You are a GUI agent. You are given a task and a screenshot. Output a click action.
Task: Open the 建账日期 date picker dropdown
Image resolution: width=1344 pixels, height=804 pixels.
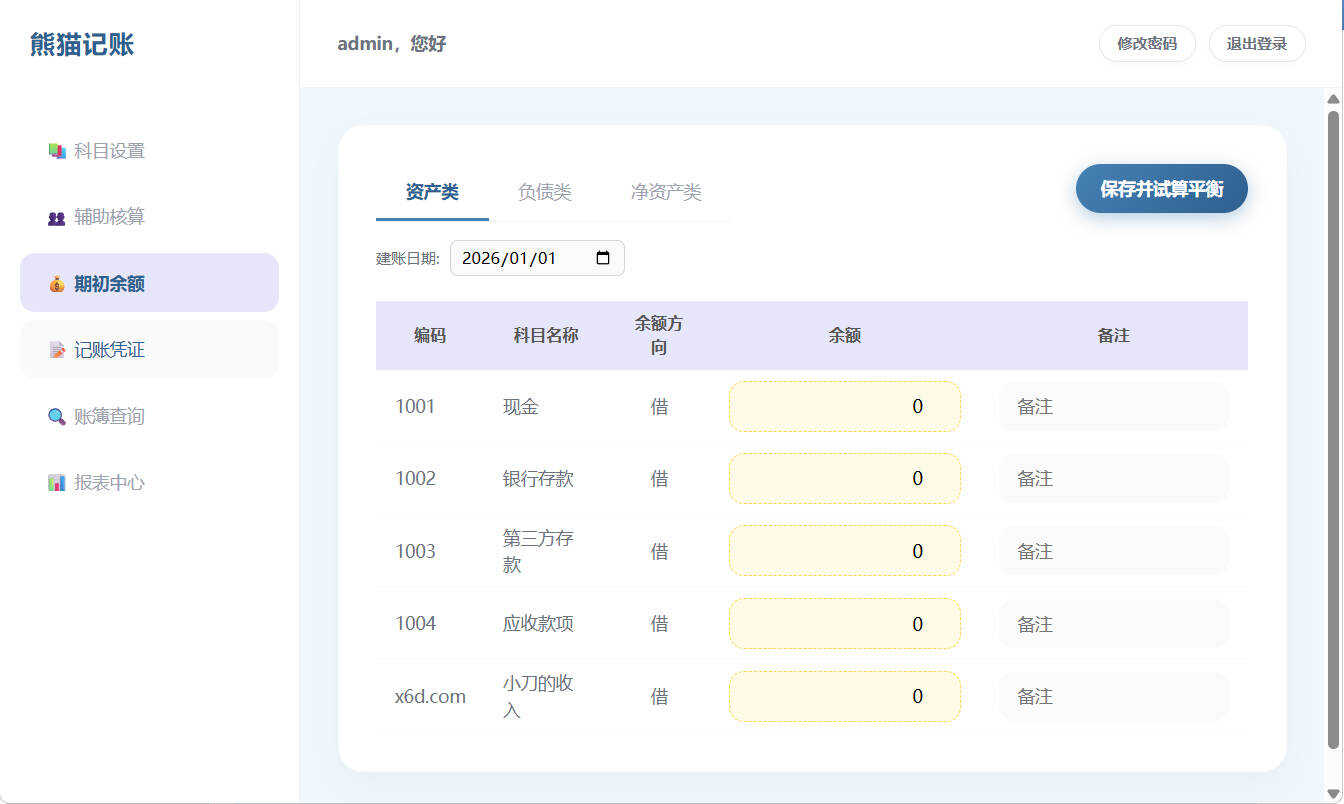point(537,258)
